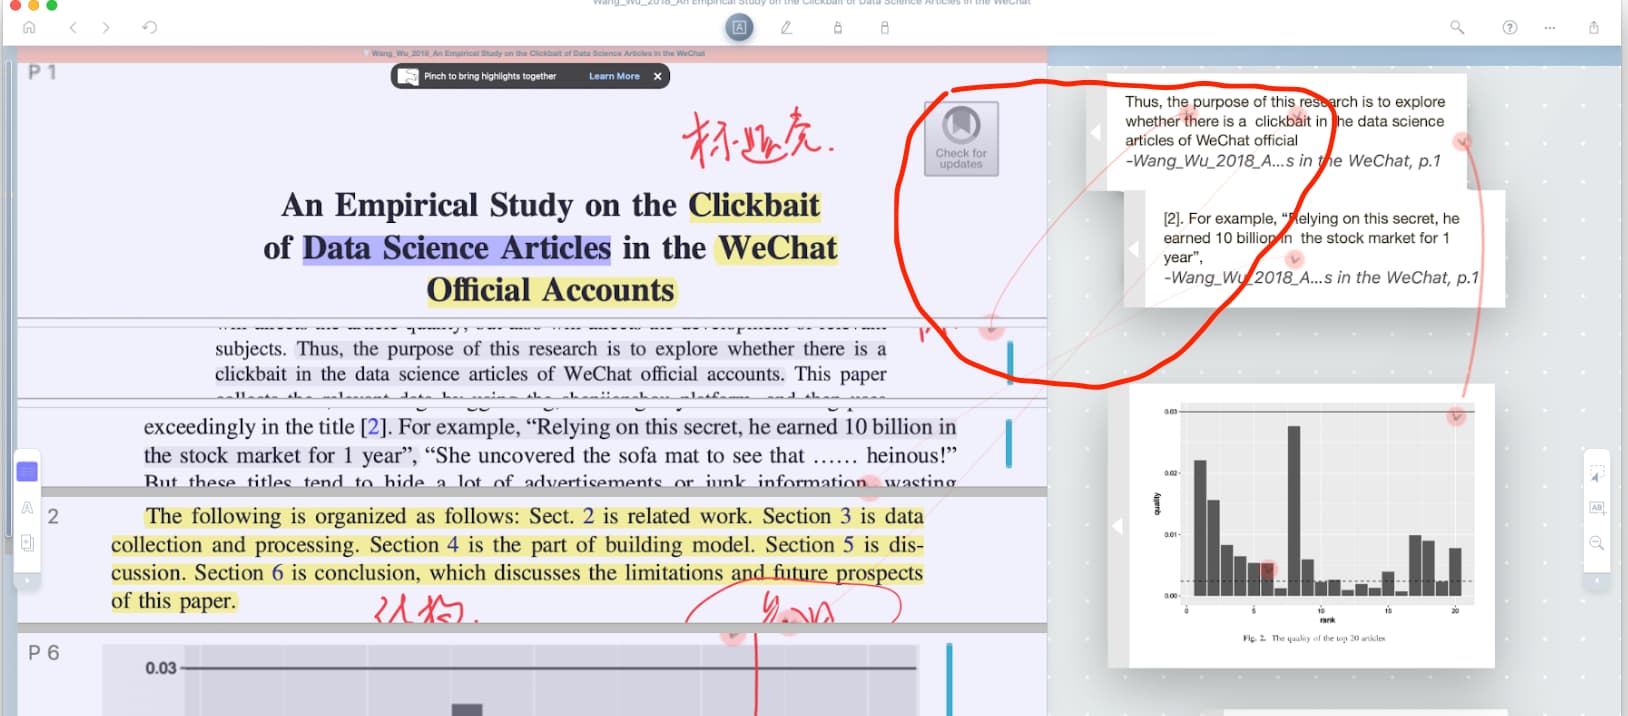Image resolution: width=1628 pixels, height=716 pixels.
Task: Expand the left sidebar tool panel arrow
Action: coord(27,579)
